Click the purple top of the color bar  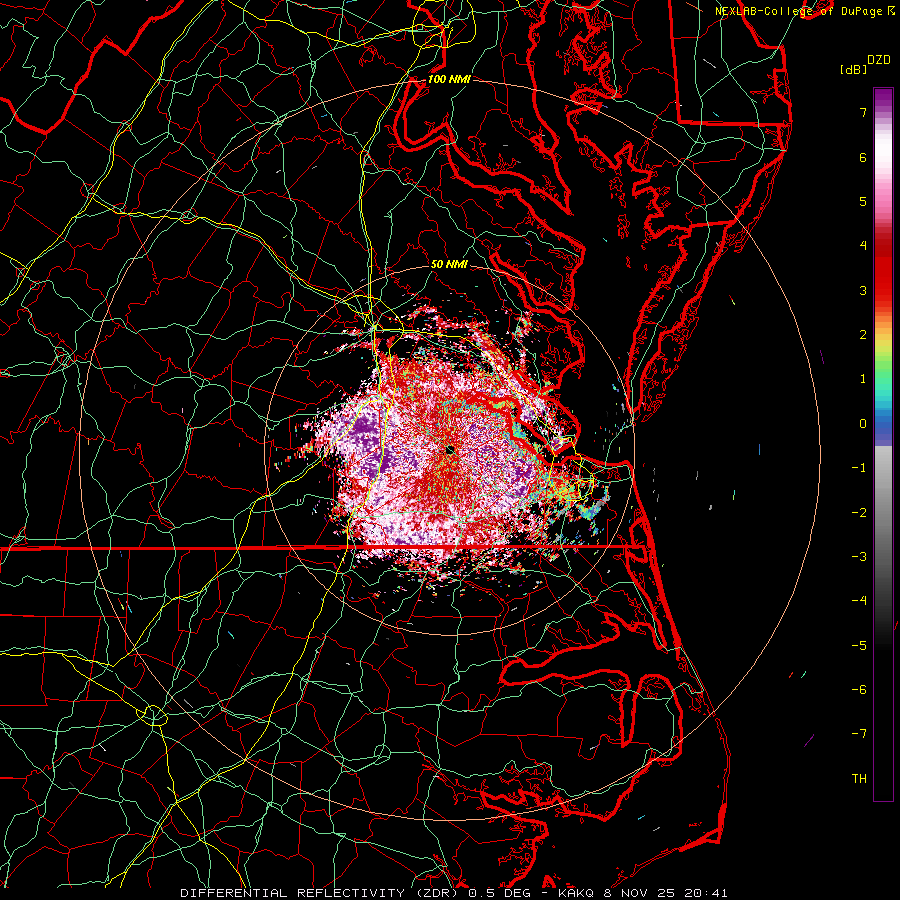(x=883, y=98)
